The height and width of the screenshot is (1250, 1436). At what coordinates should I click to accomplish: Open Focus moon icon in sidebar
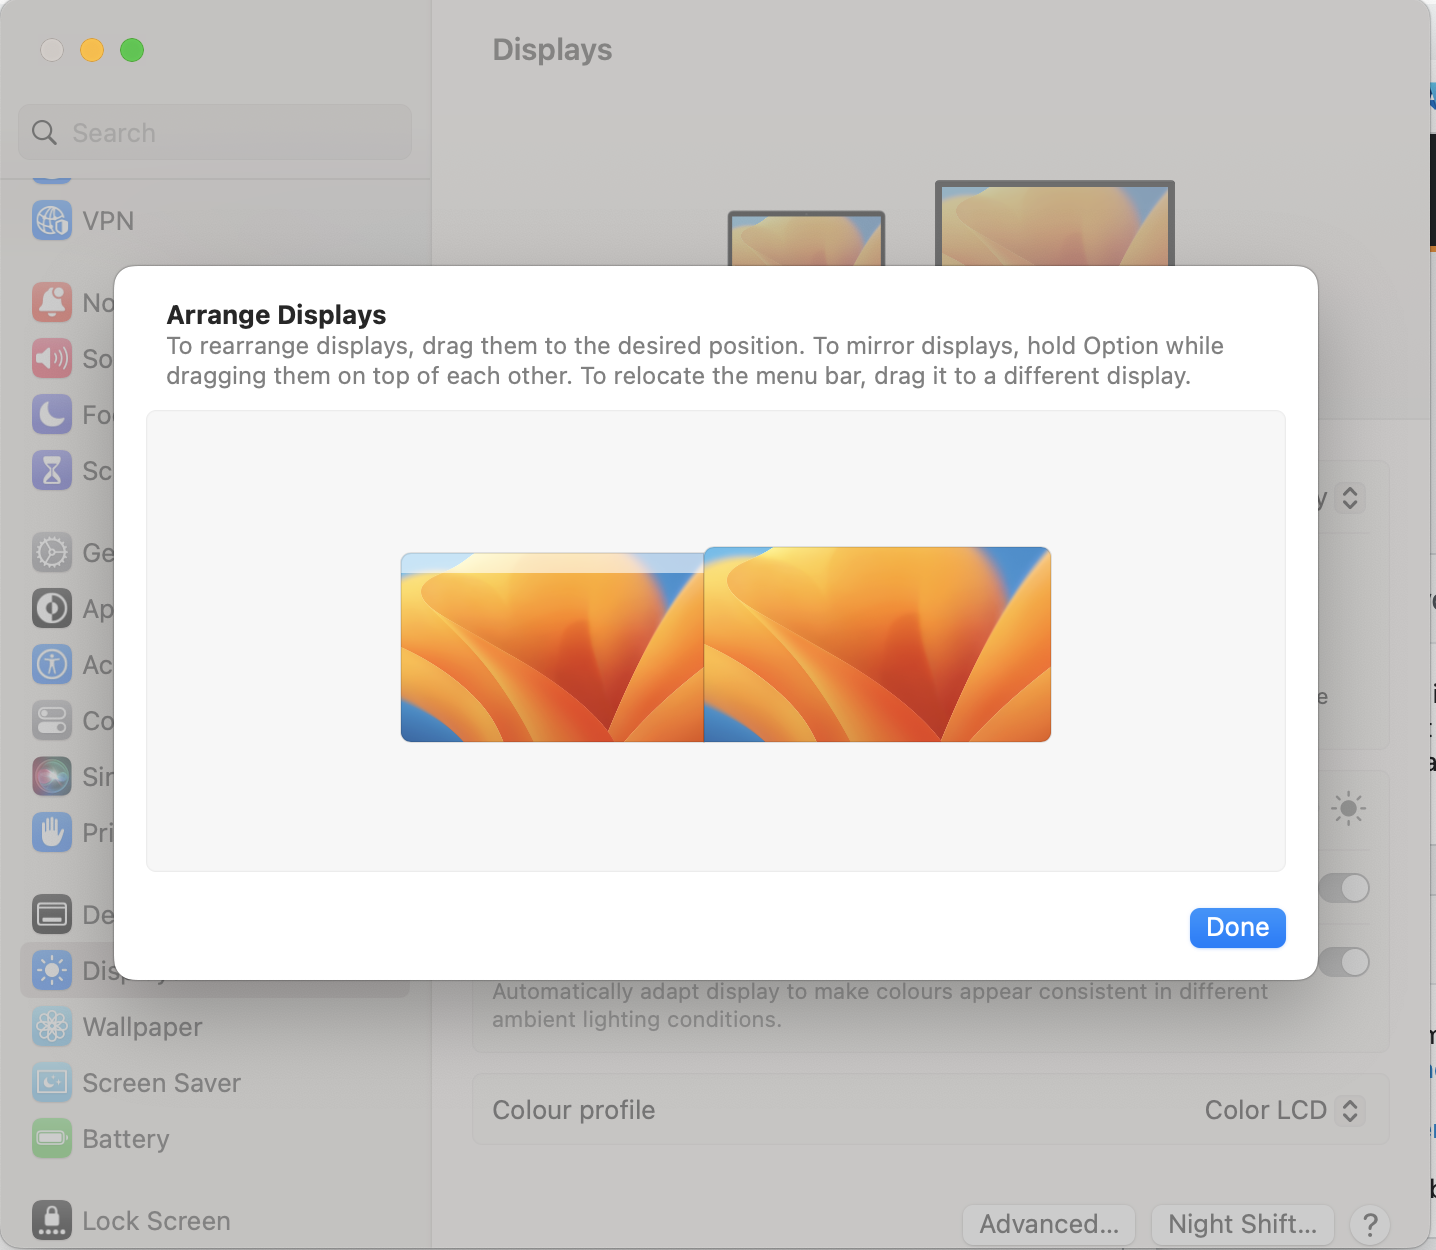[x=52, y=414]
